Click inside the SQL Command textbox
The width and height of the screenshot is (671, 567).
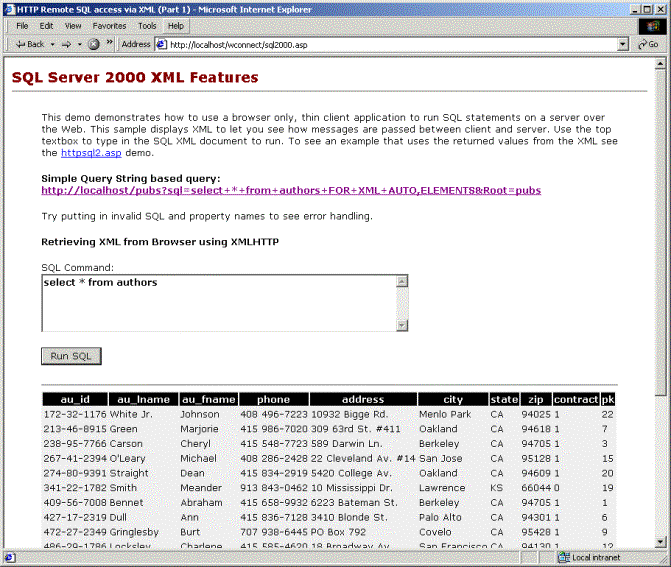point(219,303)
